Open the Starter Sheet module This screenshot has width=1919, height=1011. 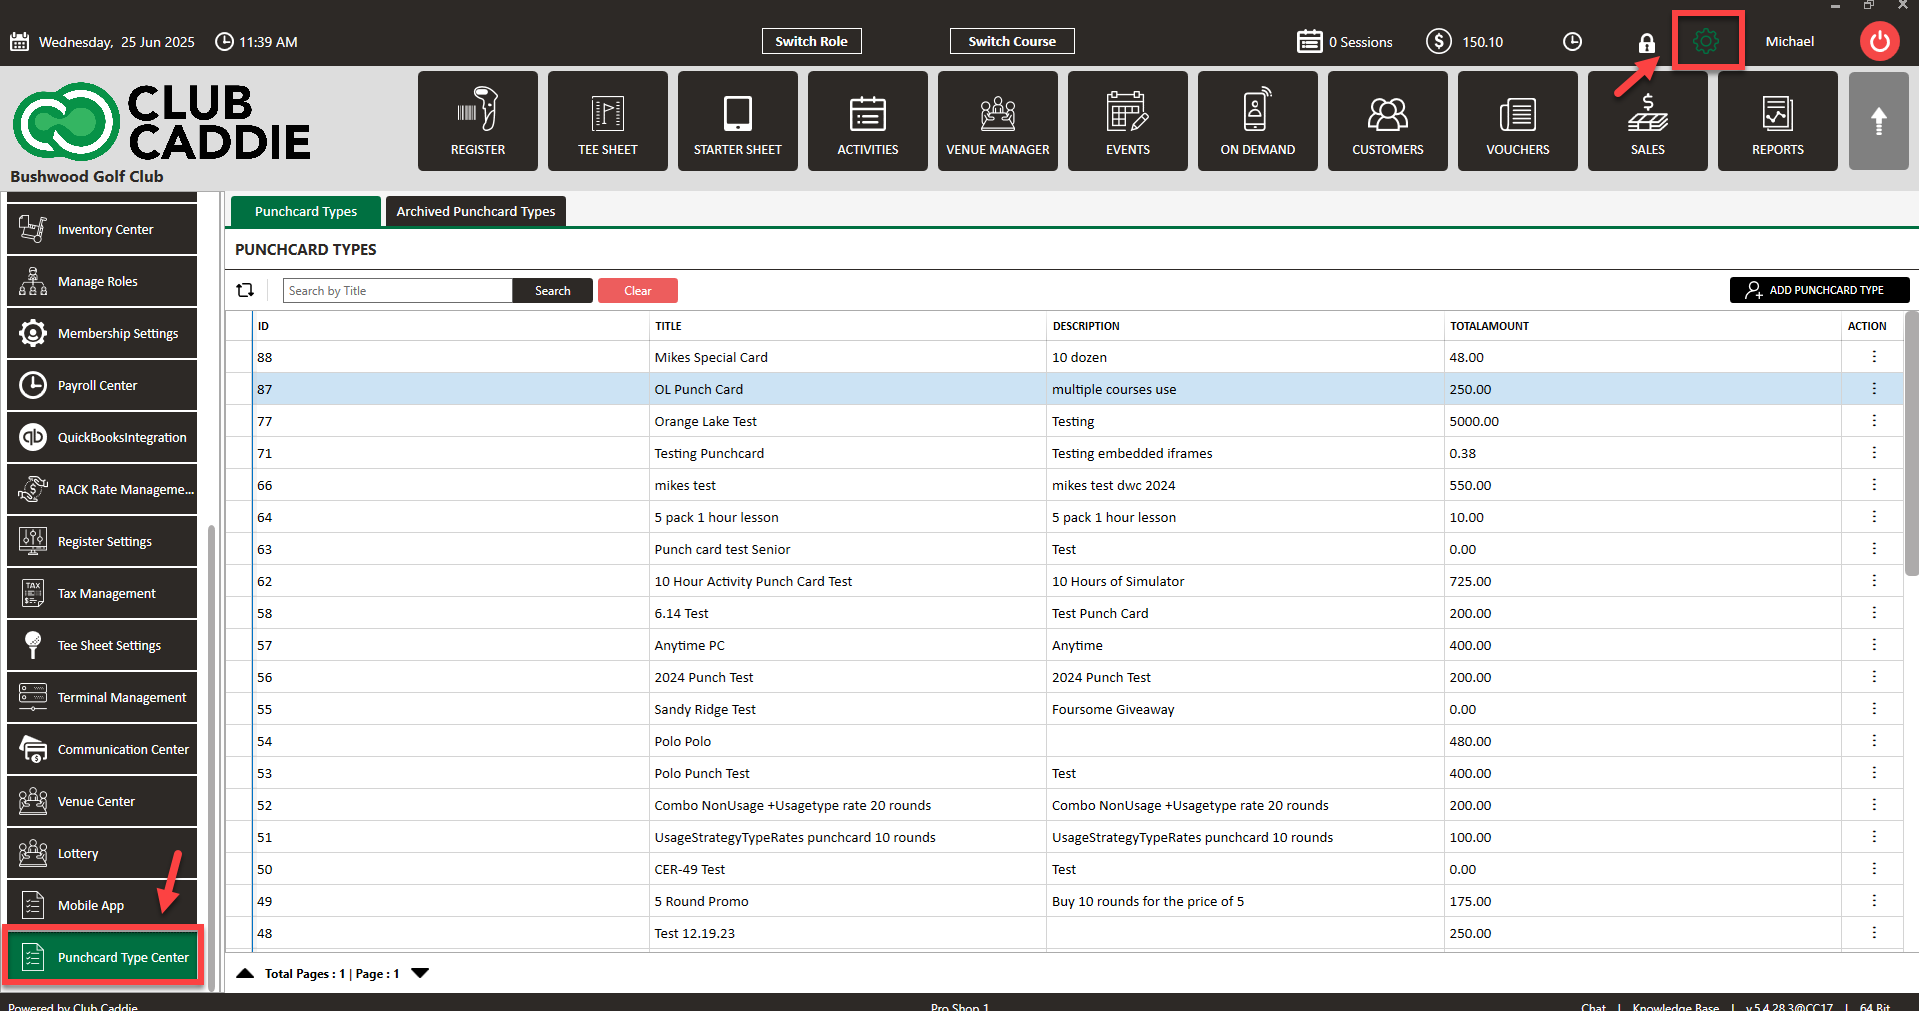738,121
